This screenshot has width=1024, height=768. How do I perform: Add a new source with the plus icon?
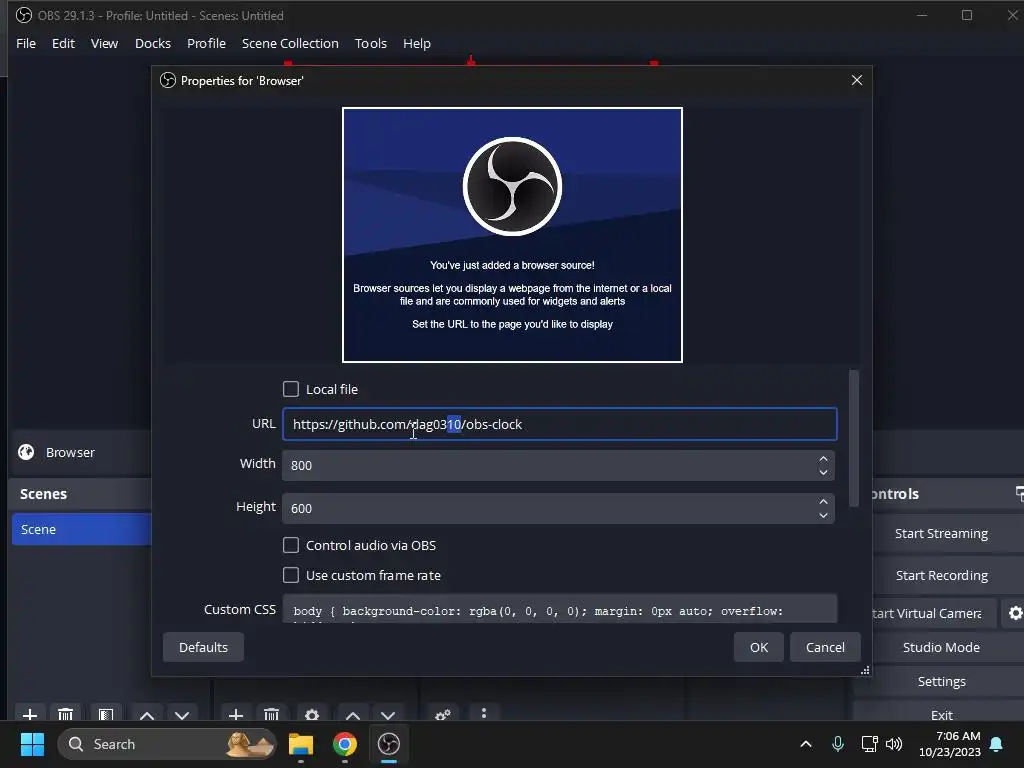tap(236, 714)
